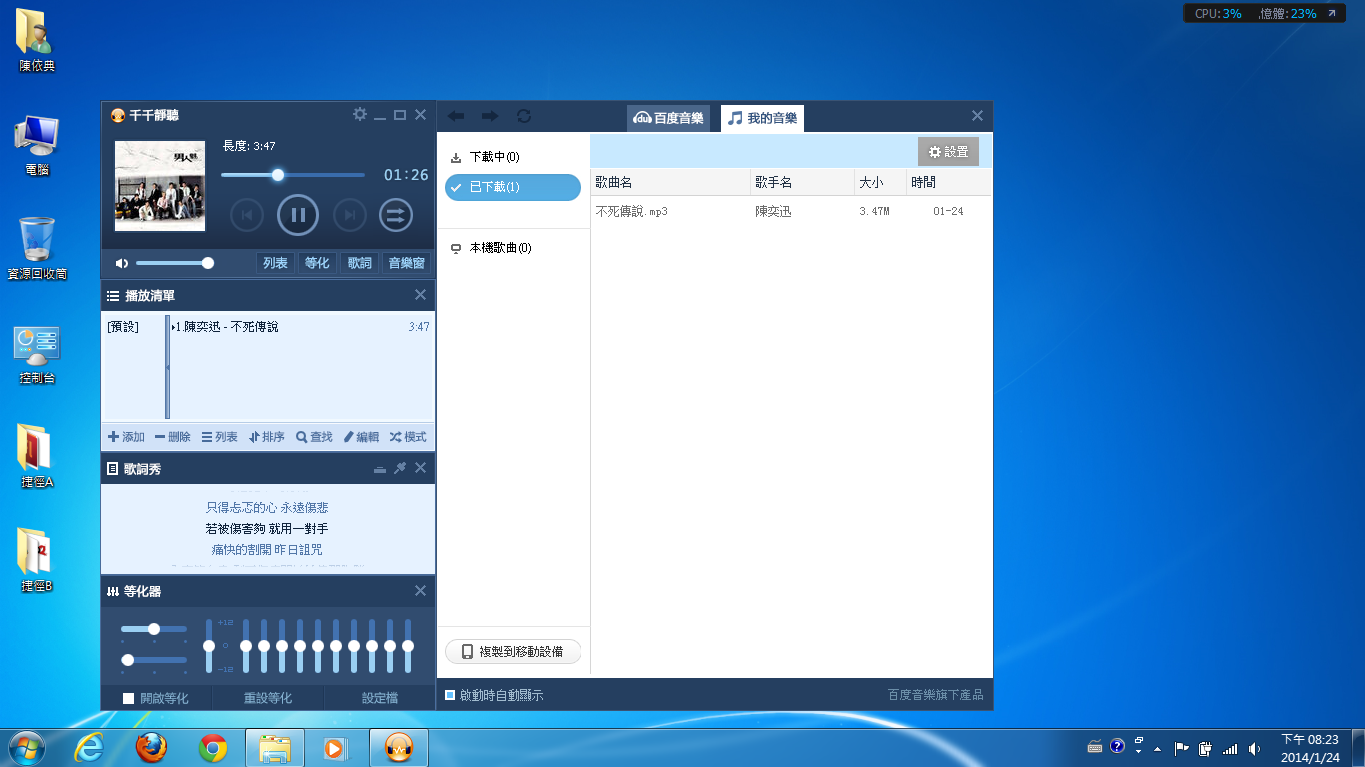Sort by 大小 column header
The height and width of the screenshot is (767, 1365).
(x=880, y=182)
